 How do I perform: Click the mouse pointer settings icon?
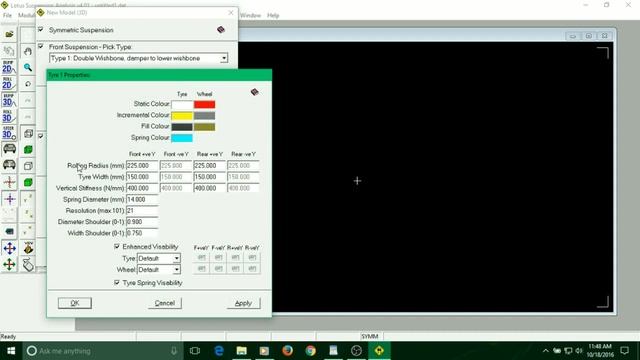click(x=28, y=265)
